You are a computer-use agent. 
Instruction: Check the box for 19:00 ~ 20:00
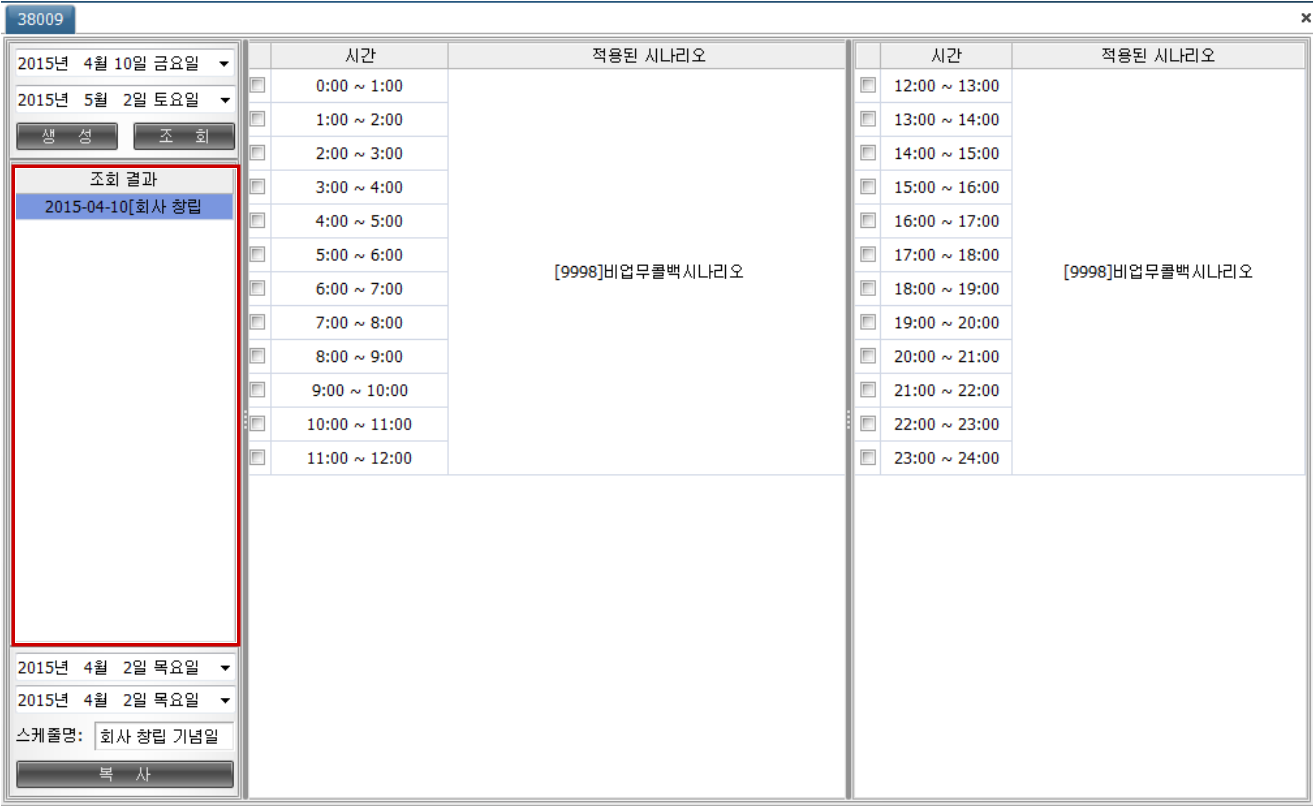click(x=867, y=322)
